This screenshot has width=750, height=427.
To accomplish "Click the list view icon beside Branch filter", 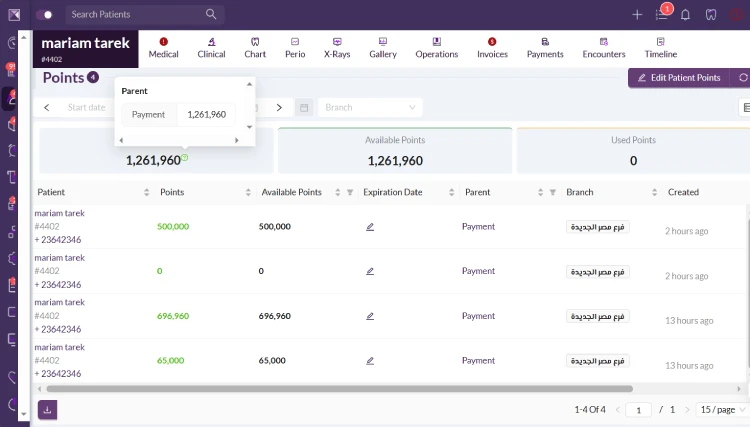I will [746, 108].
